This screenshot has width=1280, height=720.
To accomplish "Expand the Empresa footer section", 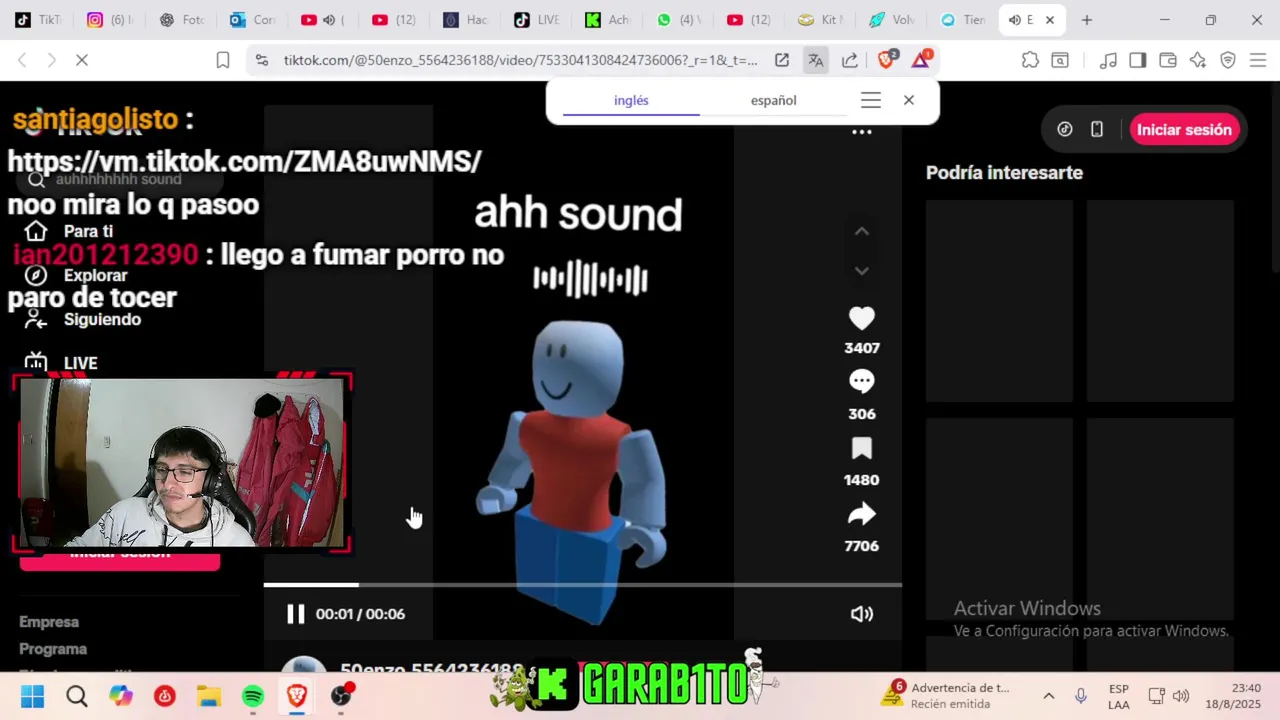I will point(49,622).
